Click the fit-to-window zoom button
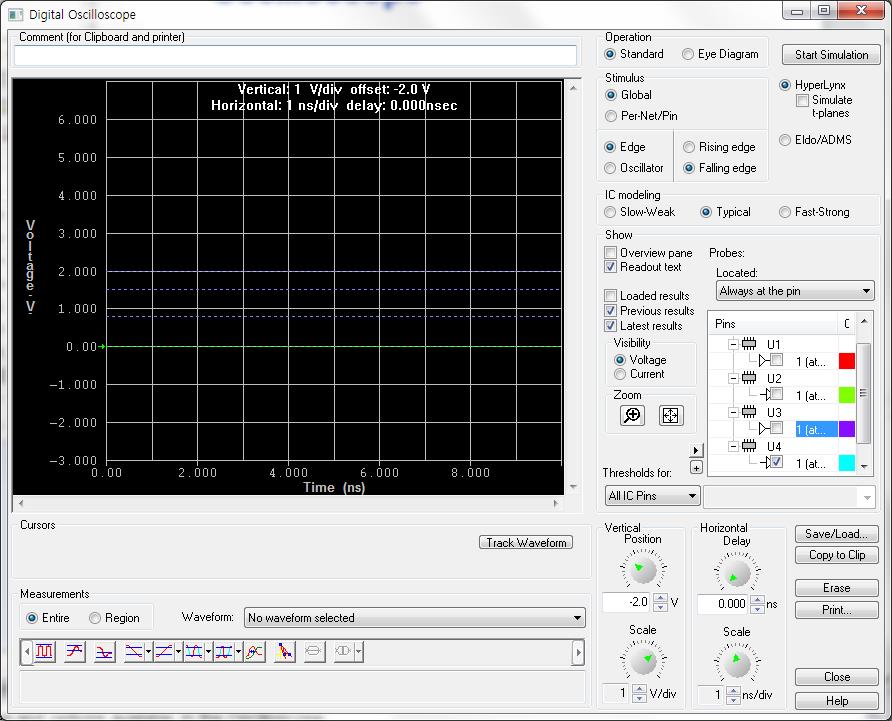This screenshot has width=892, height=721. [x=671, y=415]
